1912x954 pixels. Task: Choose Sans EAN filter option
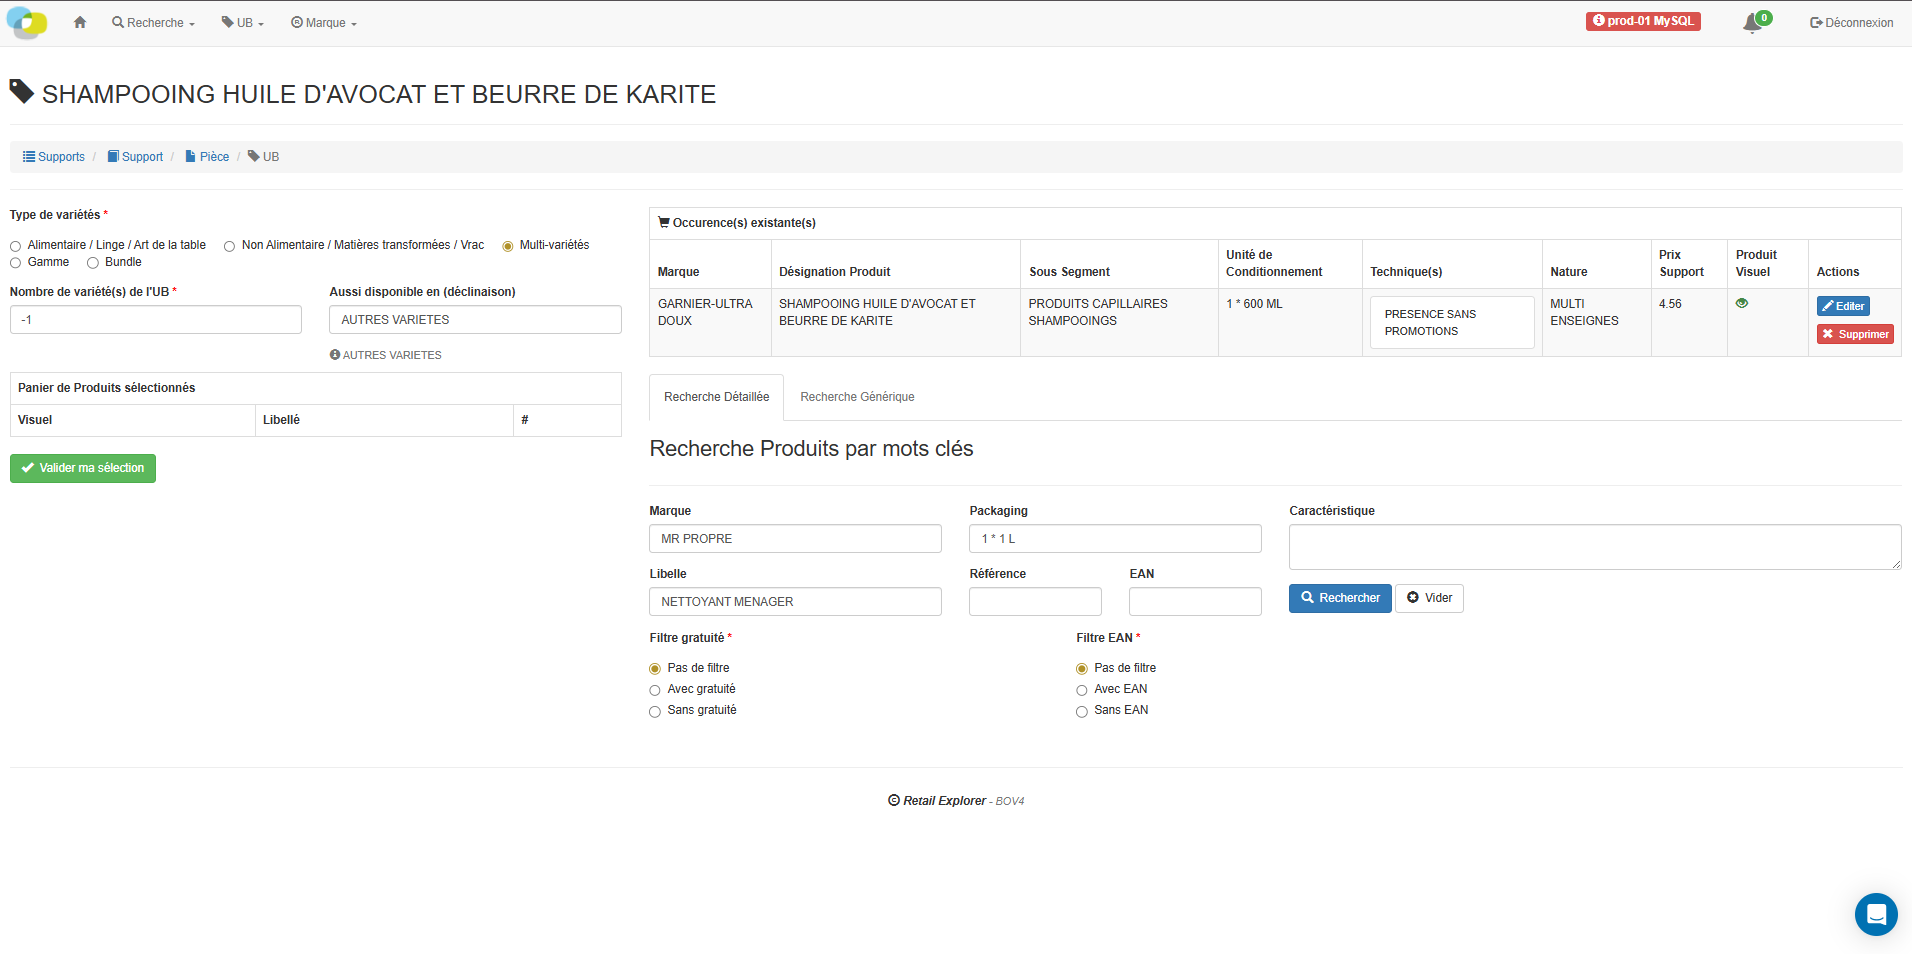(x=1081, y=711)
